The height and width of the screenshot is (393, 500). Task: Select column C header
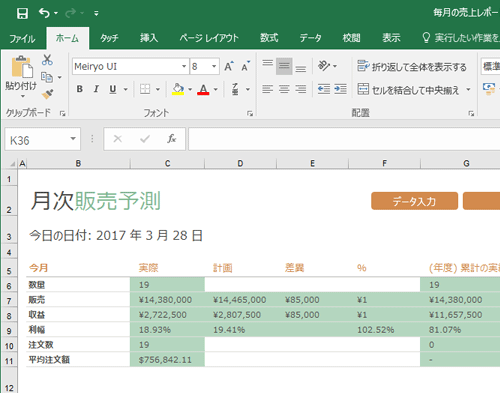(x=167, y=163)
